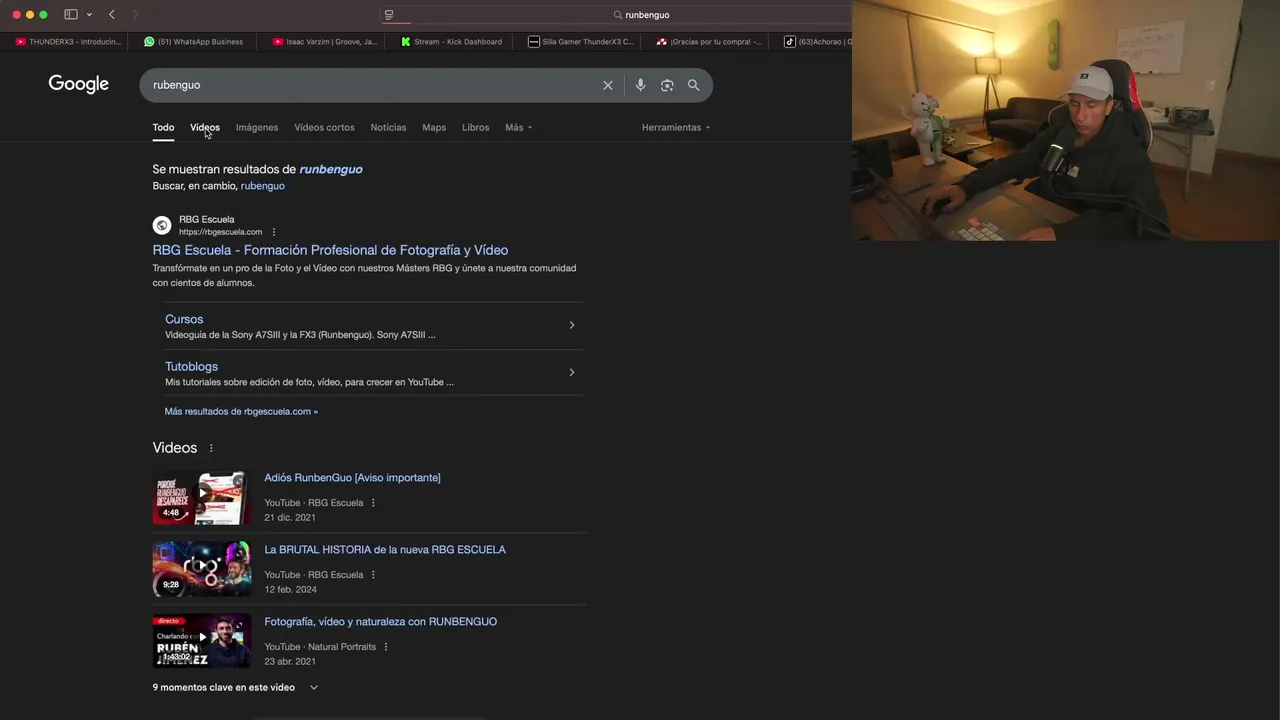Open the sidebar options chevron
1280x720 pixels.
[89, 15]
